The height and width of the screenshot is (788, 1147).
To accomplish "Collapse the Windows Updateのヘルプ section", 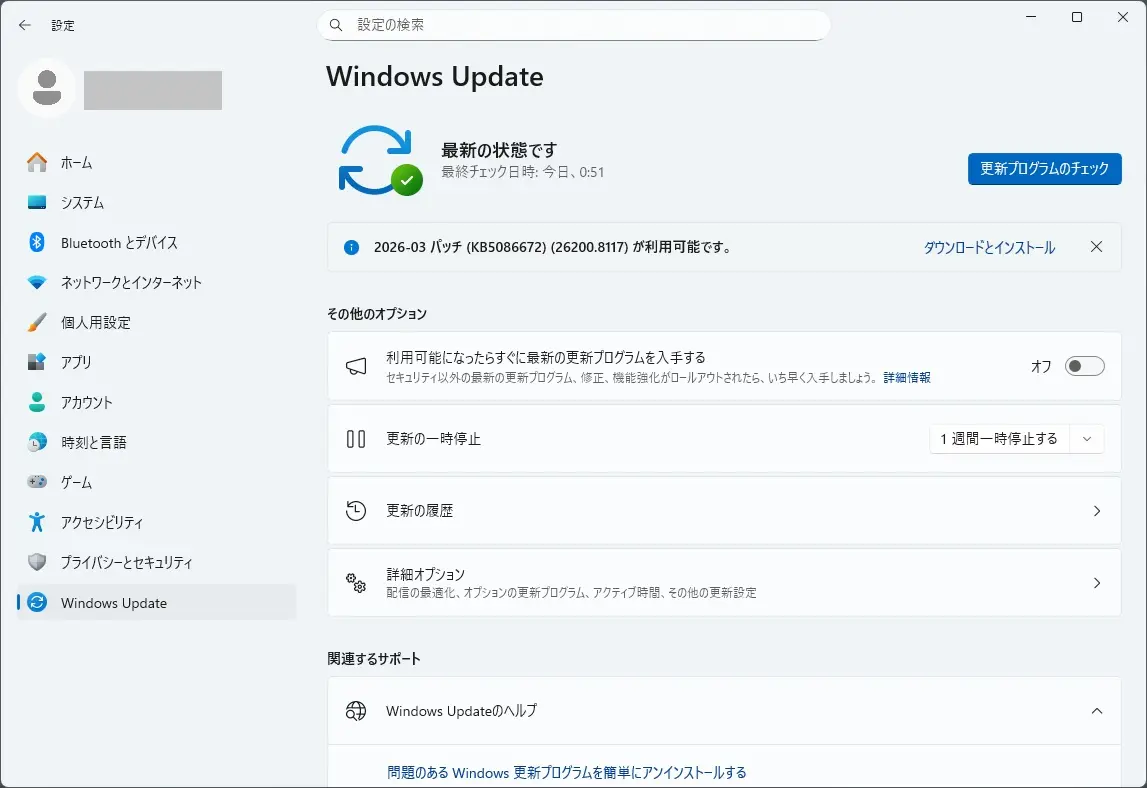I will click(1096, 711).
